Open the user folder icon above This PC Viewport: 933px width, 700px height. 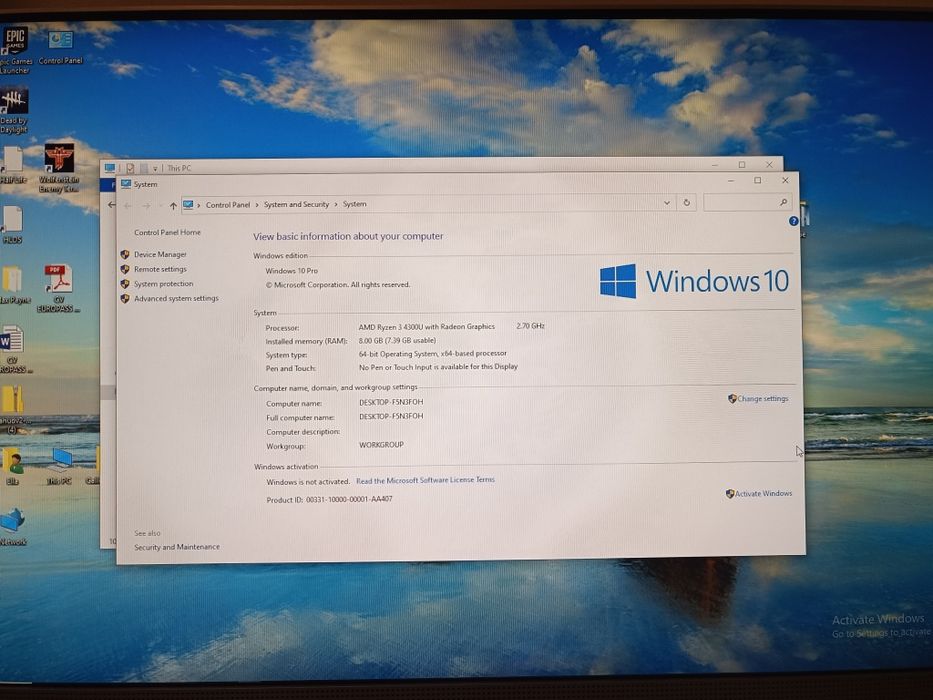(12, 467)
